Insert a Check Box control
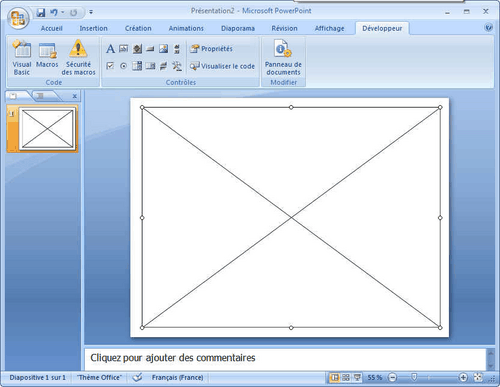Viewport: 500px width, 387px height. 110,66
